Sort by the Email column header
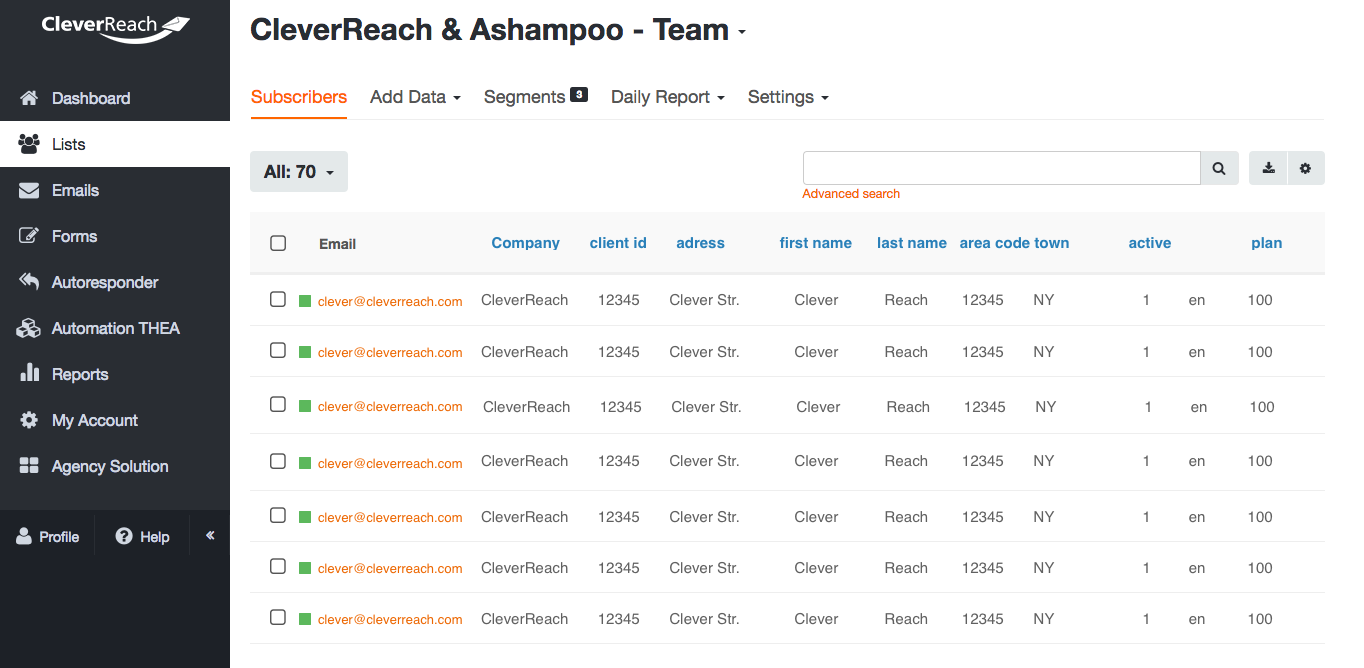The width and height of the screenshot is (1364, 668). (338, 244)
